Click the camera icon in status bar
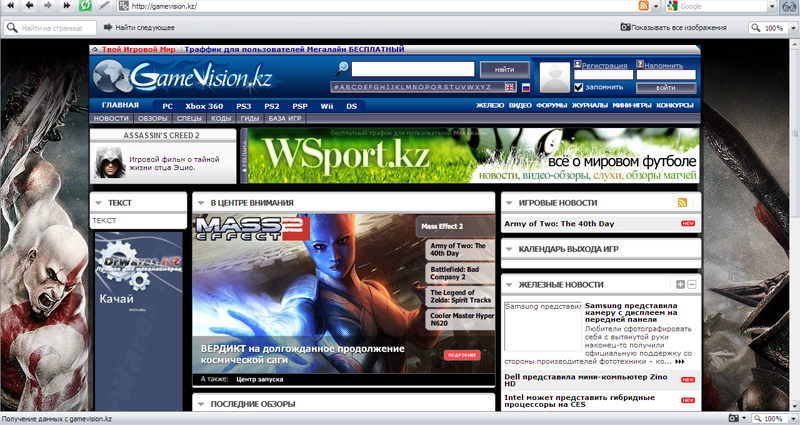Image resolution: width=800 pixels, height=425 pixels. (x=733, y=418)
